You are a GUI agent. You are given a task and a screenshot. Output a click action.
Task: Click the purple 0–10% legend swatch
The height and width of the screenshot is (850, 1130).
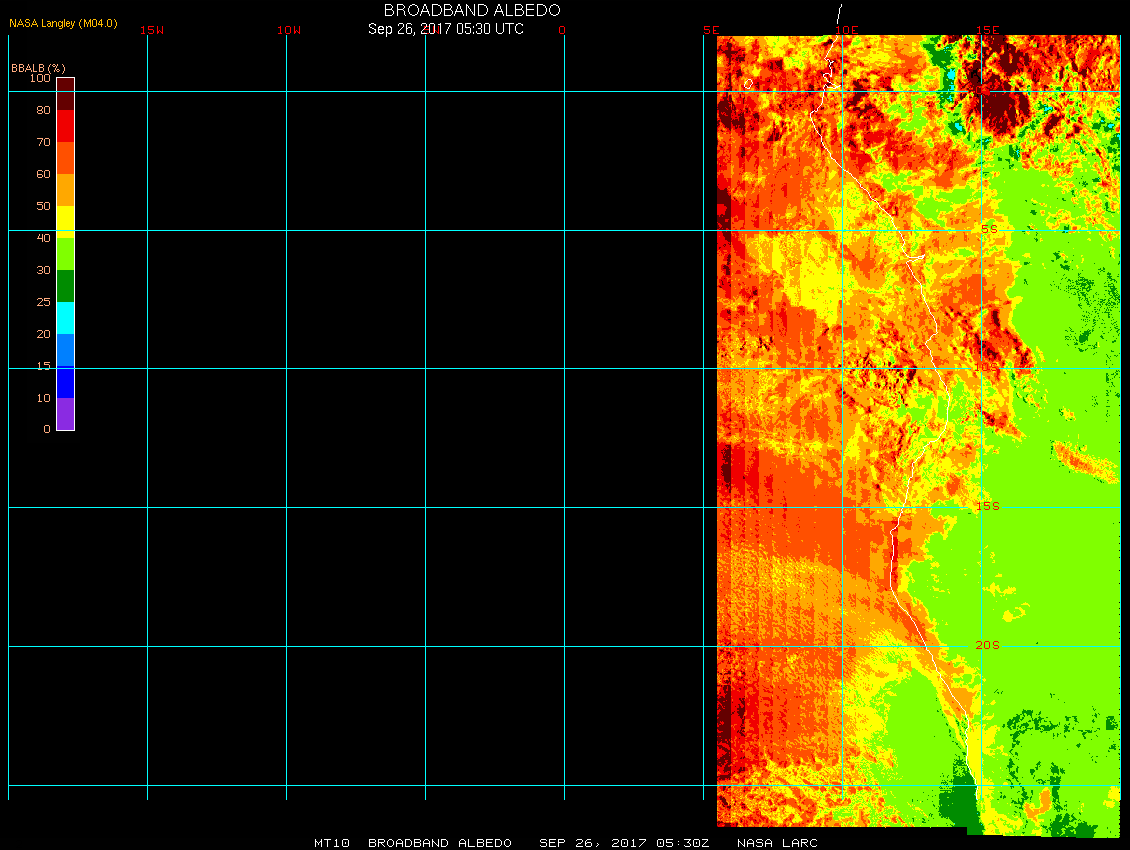[x=65, y=414]
